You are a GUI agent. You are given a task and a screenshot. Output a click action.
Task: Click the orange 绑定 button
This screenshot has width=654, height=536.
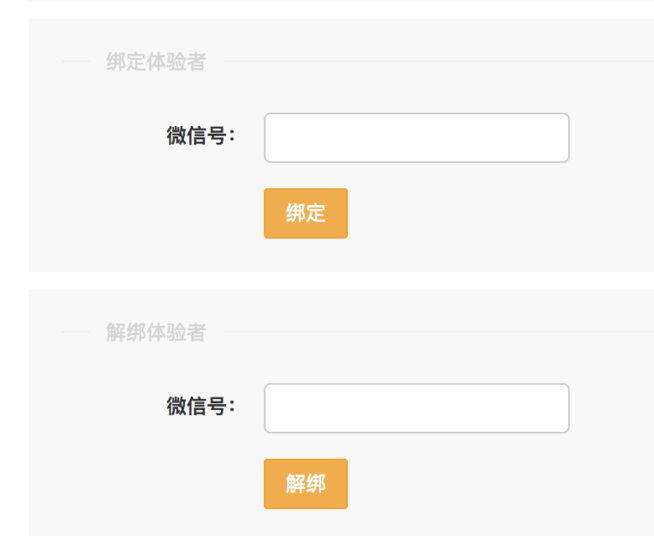[x=305, y=213]
